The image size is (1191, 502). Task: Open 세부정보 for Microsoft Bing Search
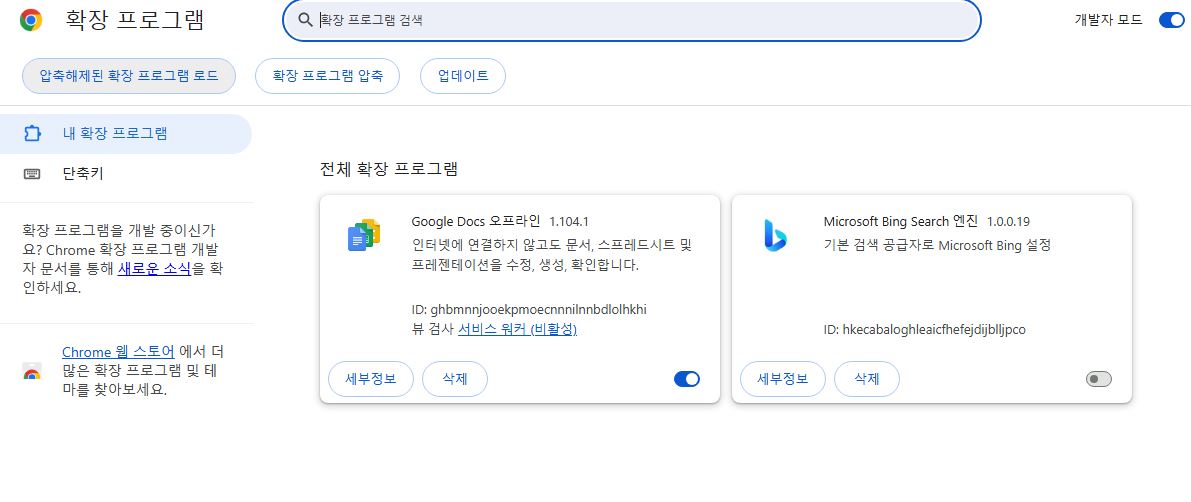[782, 379]
